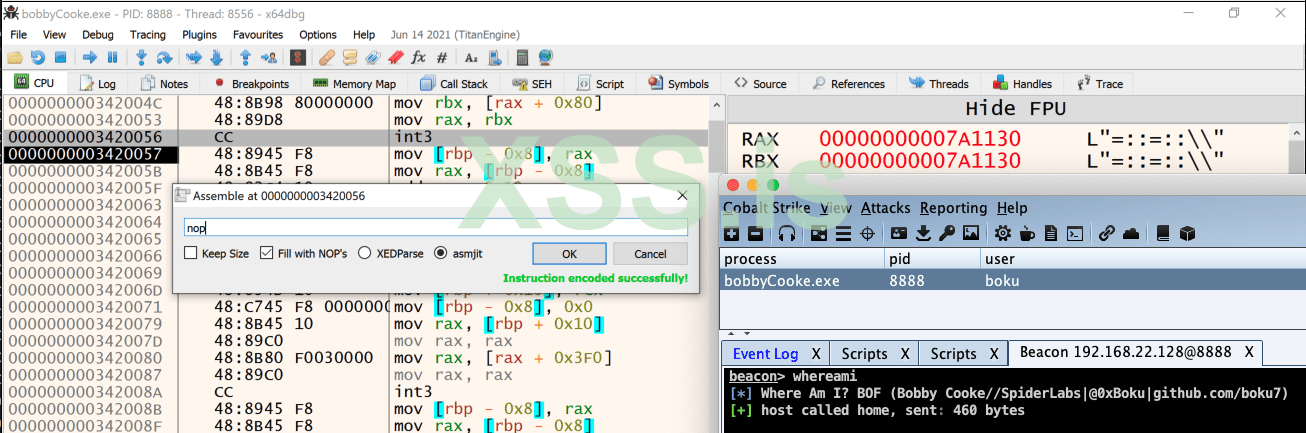Image resolution: width=1306 pixels, height=433 pixels.
Task: Uncheck the Fill with NOP's checkbox
Action: click(x=267, y=253)
